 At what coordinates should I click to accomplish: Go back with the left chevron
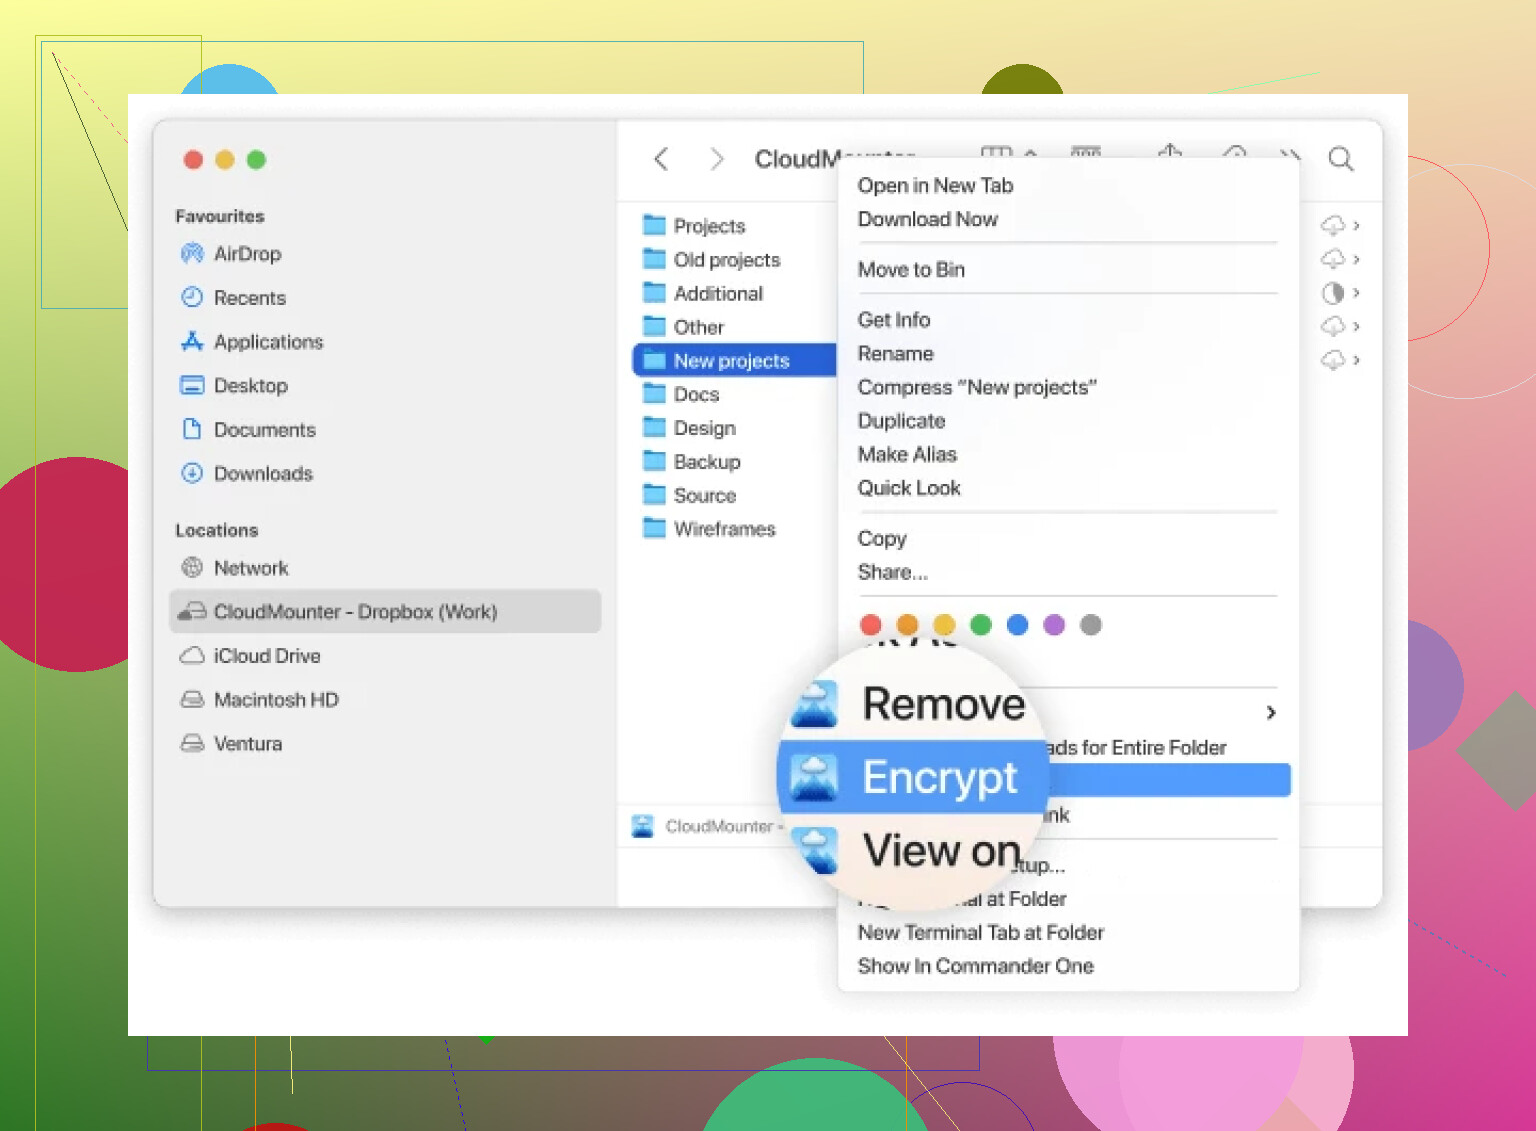(x=661, y=159)
